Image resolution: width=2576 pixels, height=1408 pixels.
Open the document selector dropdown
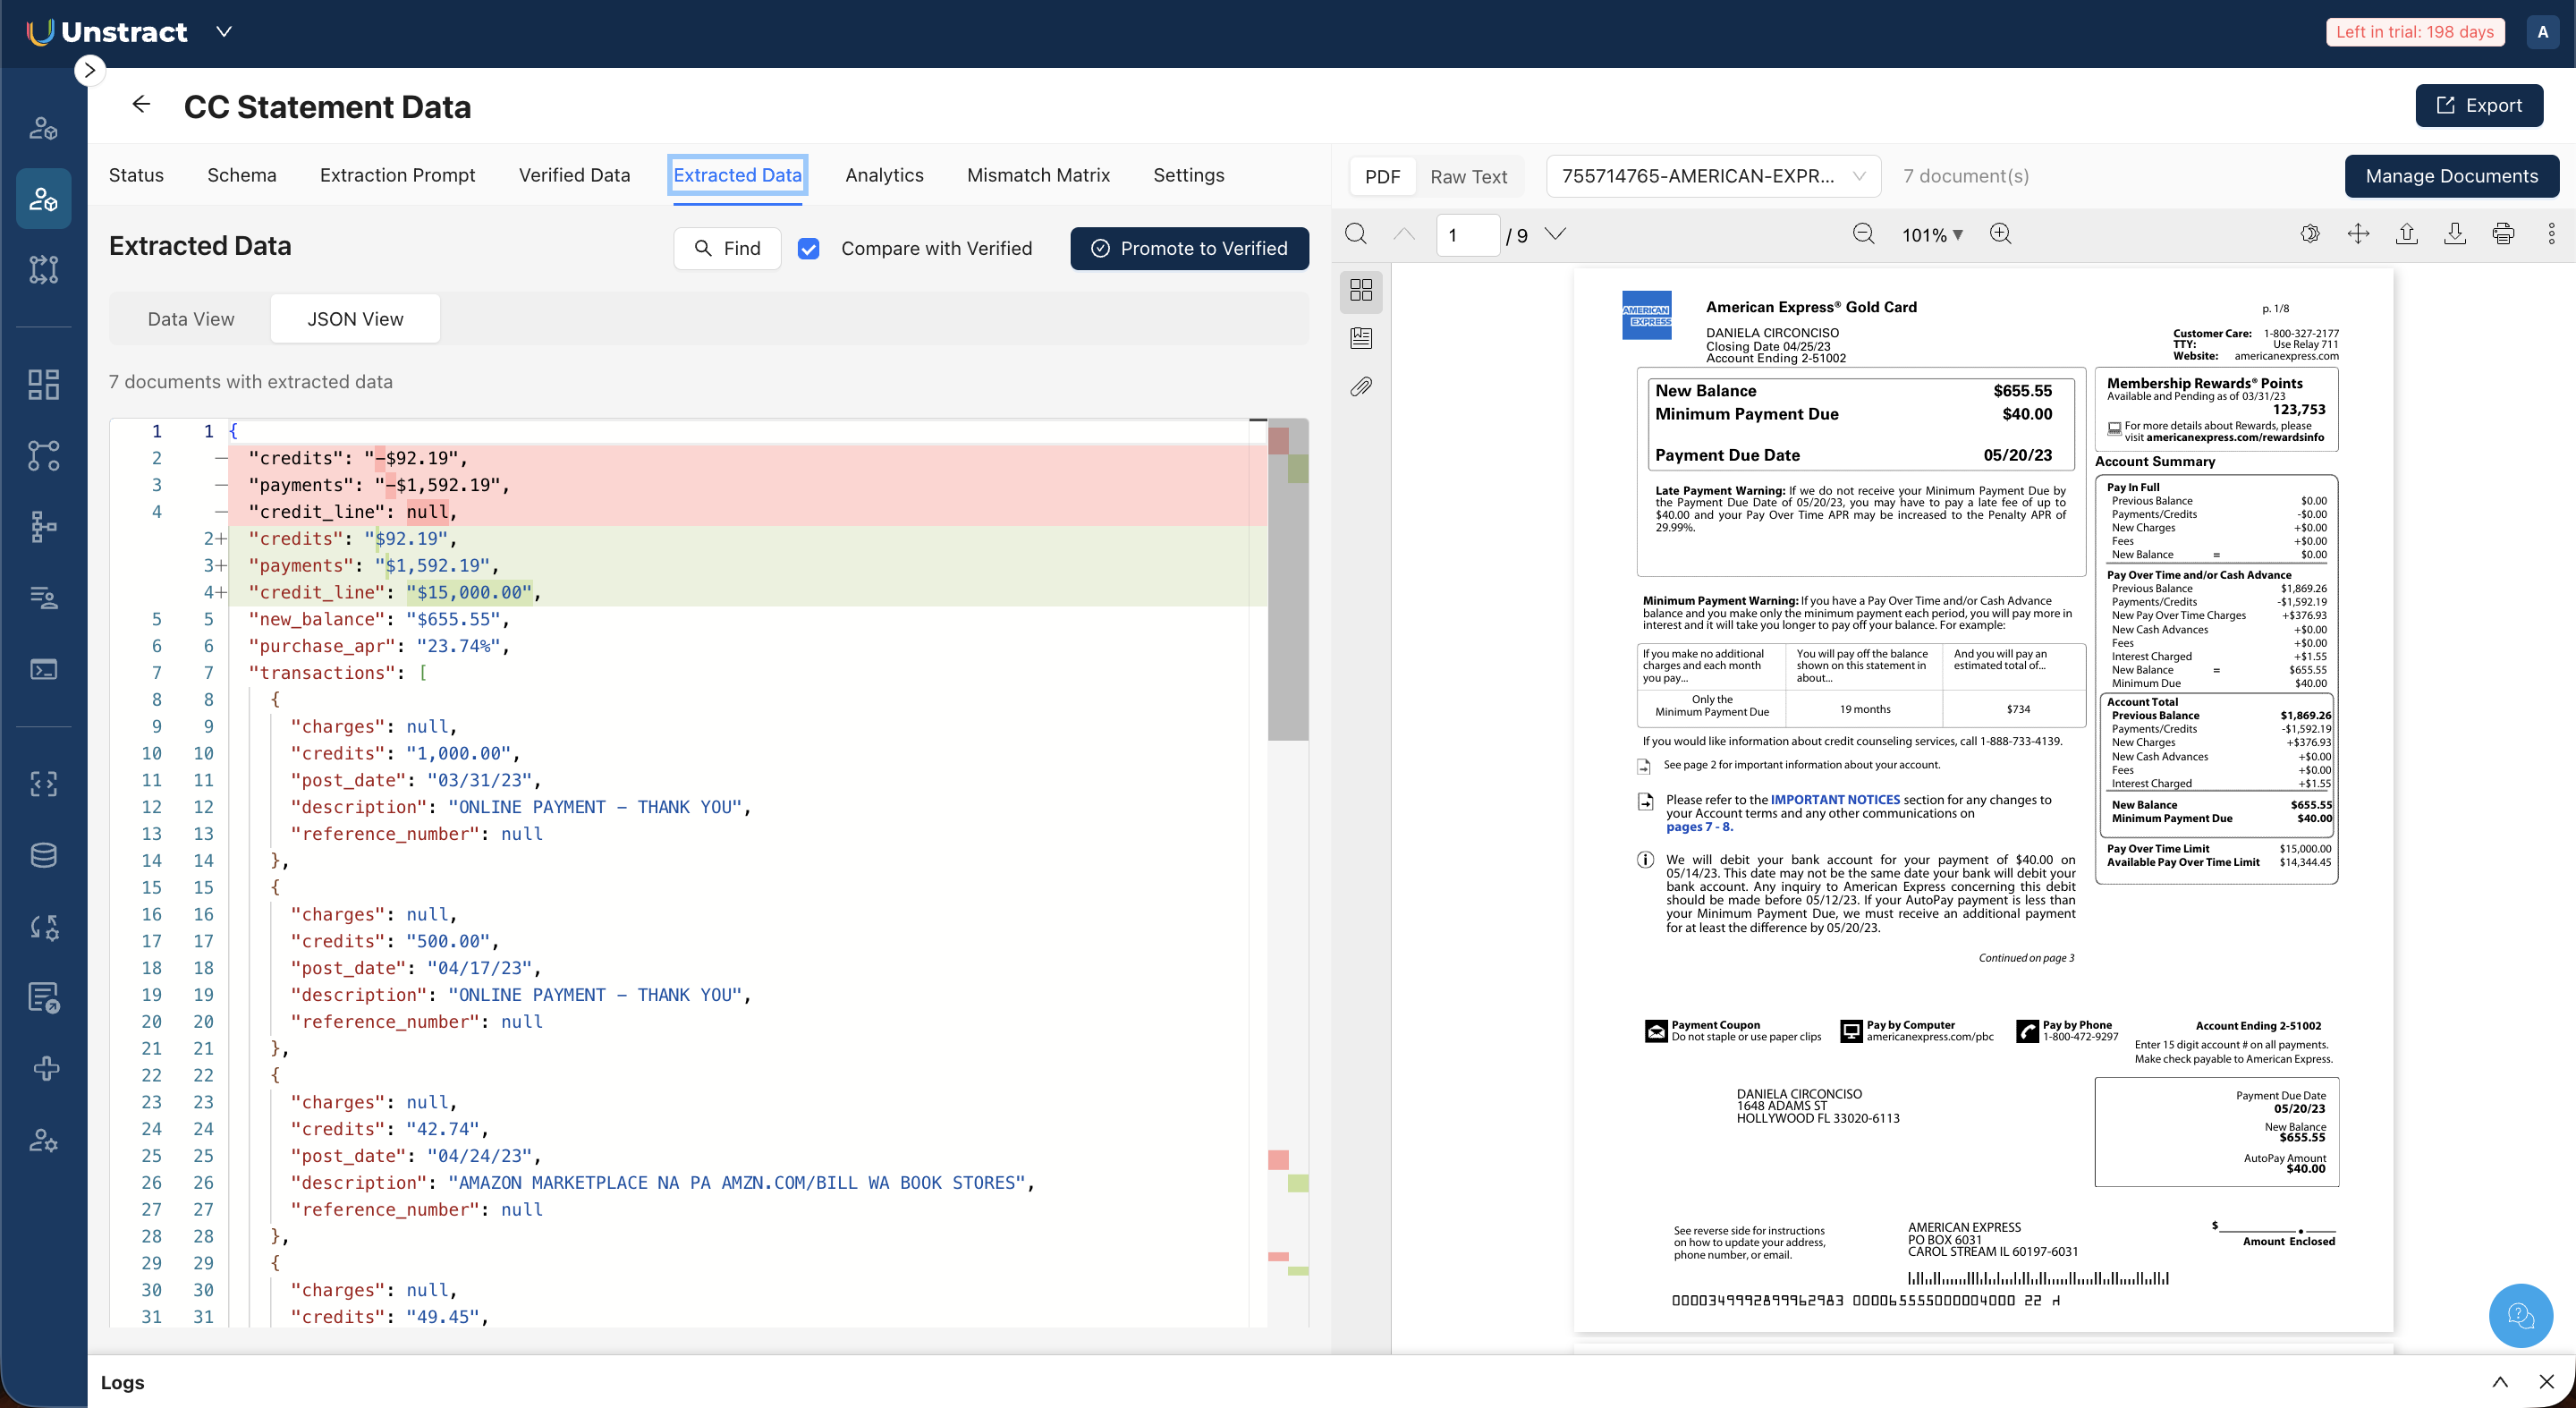(1713, 176)
